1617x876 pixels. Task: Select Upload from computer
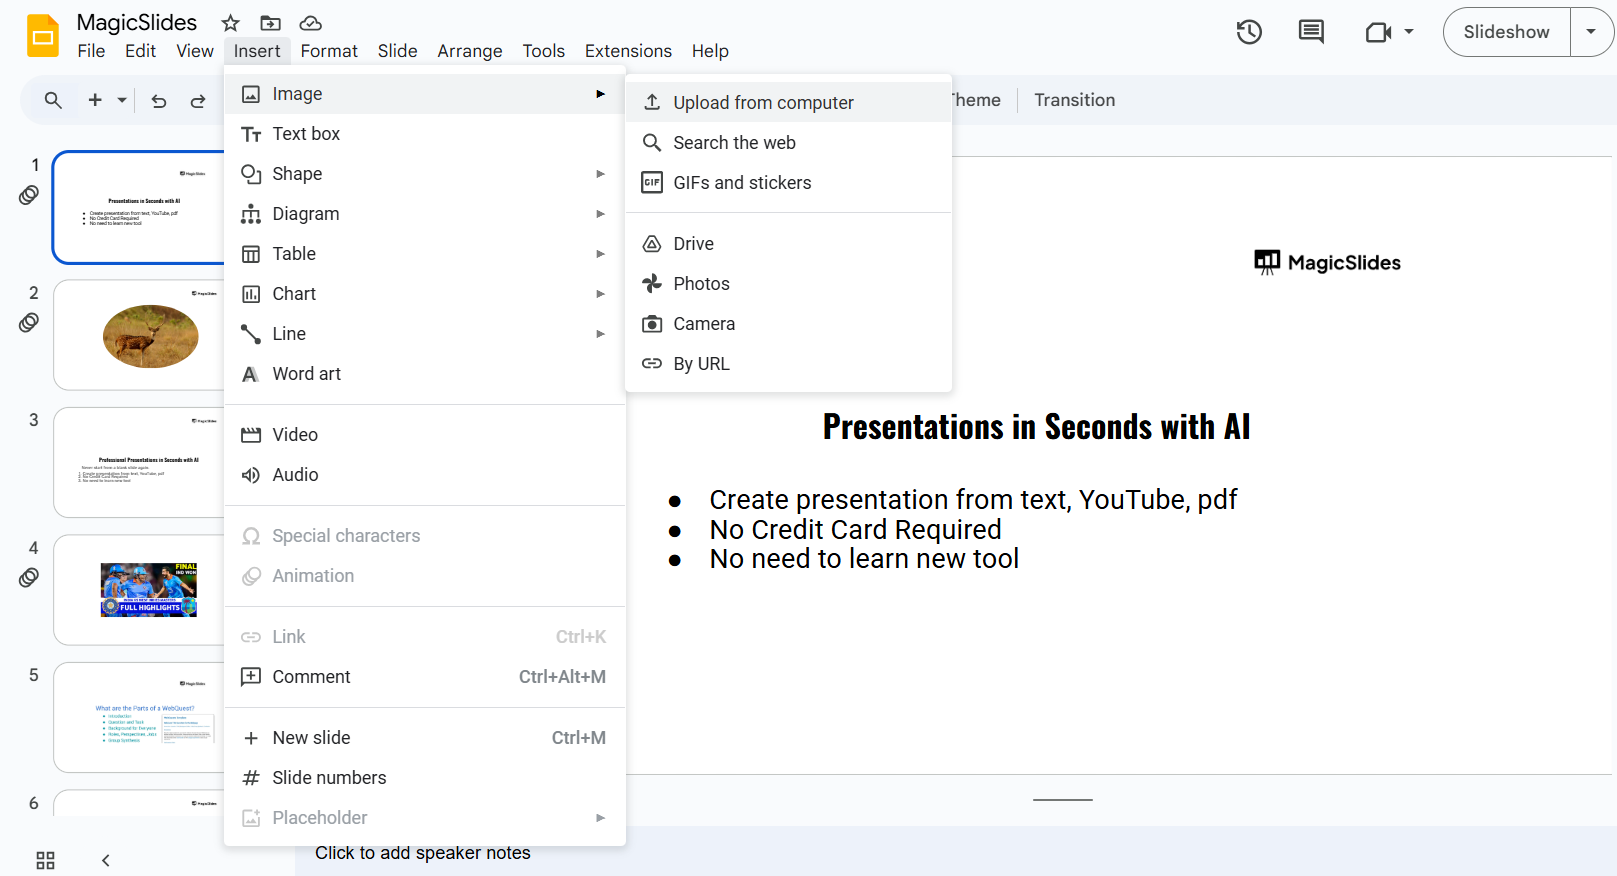tap(788, 102)
